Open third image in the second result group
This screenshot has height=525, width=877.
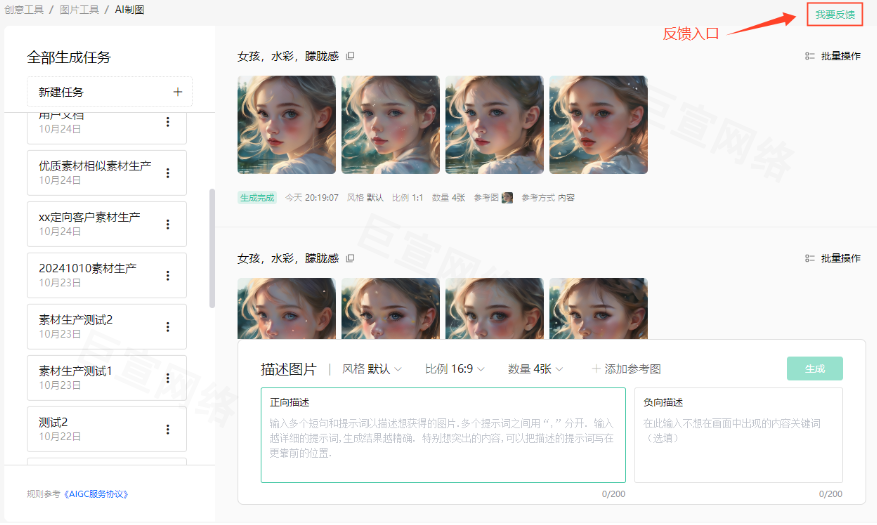tap(494, 309)
